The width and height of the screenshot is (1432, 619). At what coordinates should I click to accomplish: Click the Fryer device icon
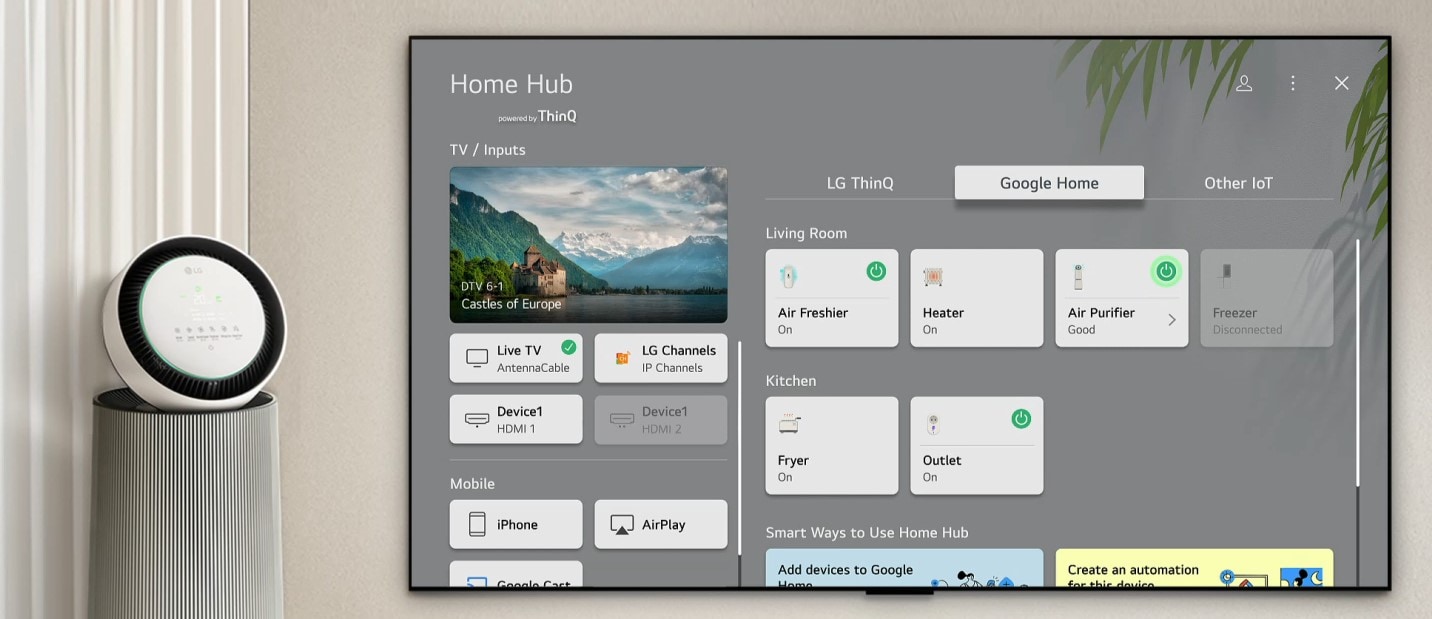click(x=789, y=424)
